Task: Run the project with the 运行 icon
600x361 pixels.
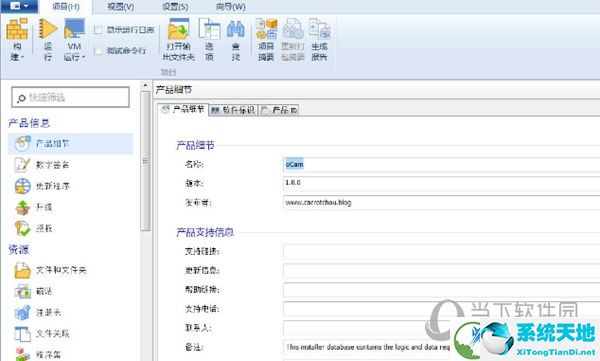Action: coord(47,29)
